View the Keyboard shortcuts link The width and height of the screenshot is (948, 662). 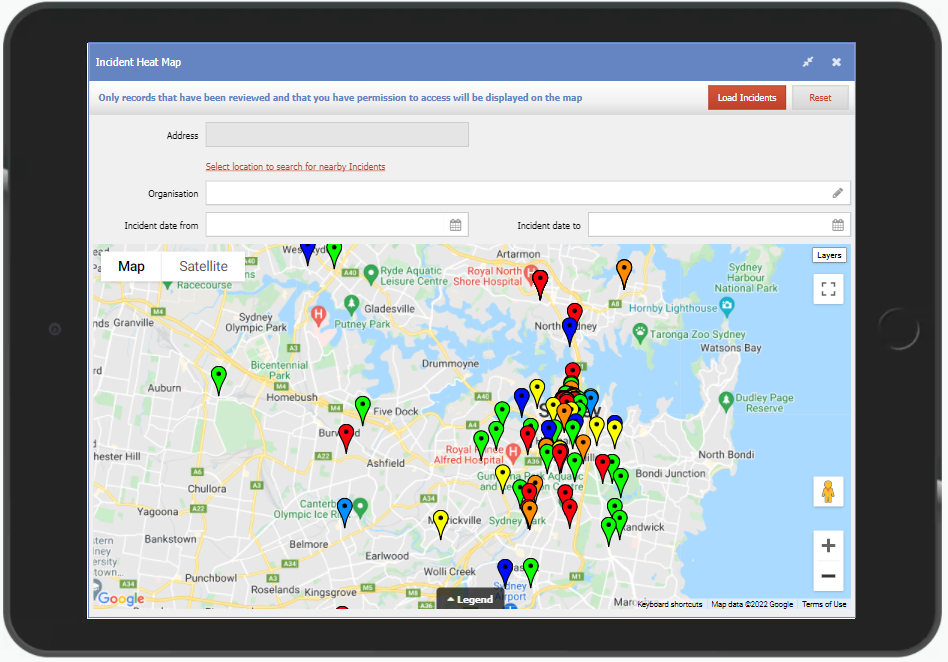[x=668, y=604]
